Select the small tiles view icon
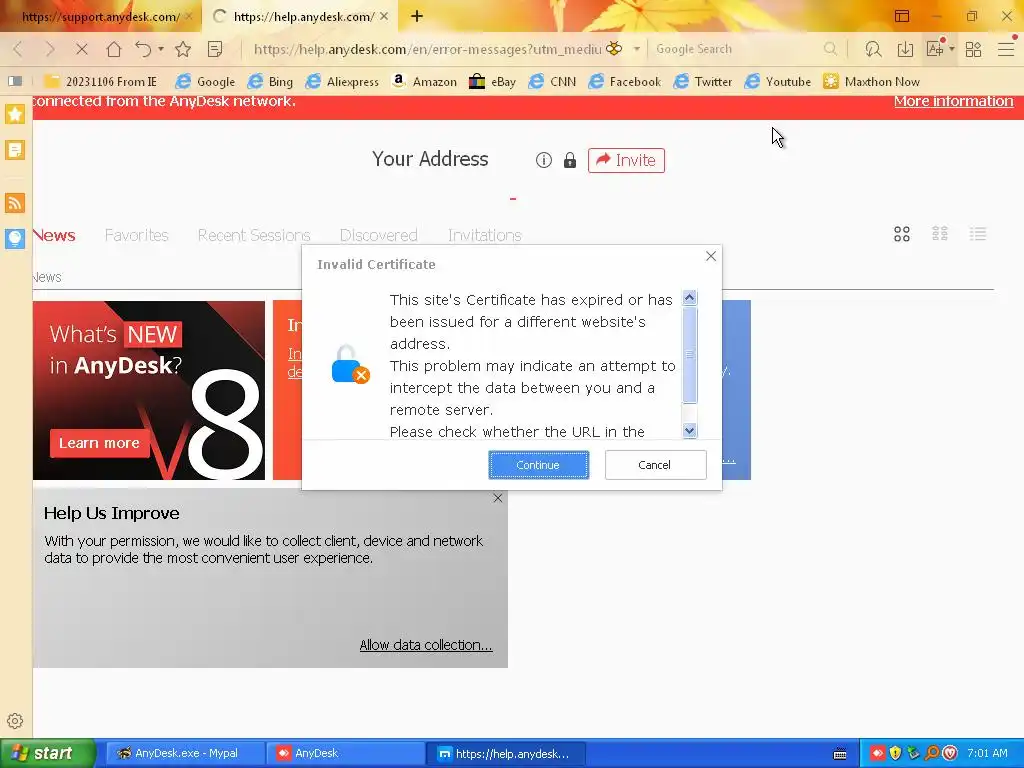Image resolution: width=1024 pixels, height=768 pixels. click(940, 234)
